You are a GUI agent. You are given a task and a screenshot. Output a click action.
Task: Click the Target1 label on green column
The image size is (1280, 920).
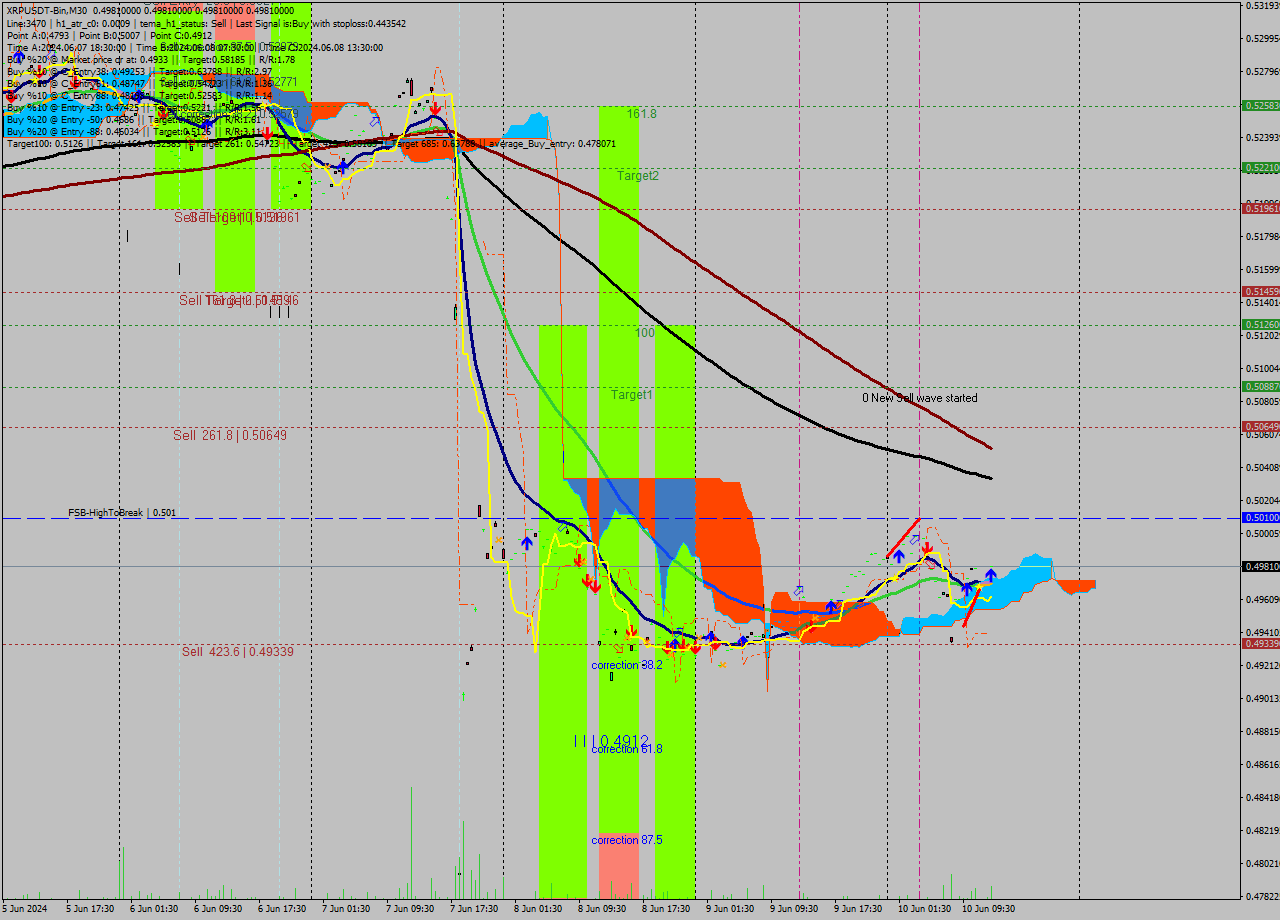(632, 395)
